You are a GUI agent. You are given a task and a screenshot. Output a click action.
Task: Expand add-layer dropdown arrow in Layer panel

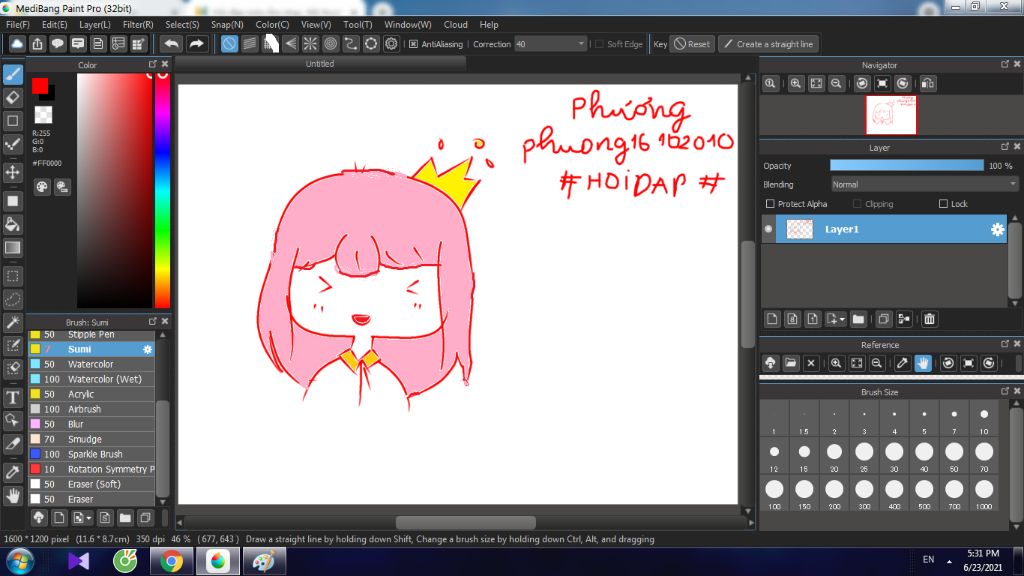tap(842, 319)
